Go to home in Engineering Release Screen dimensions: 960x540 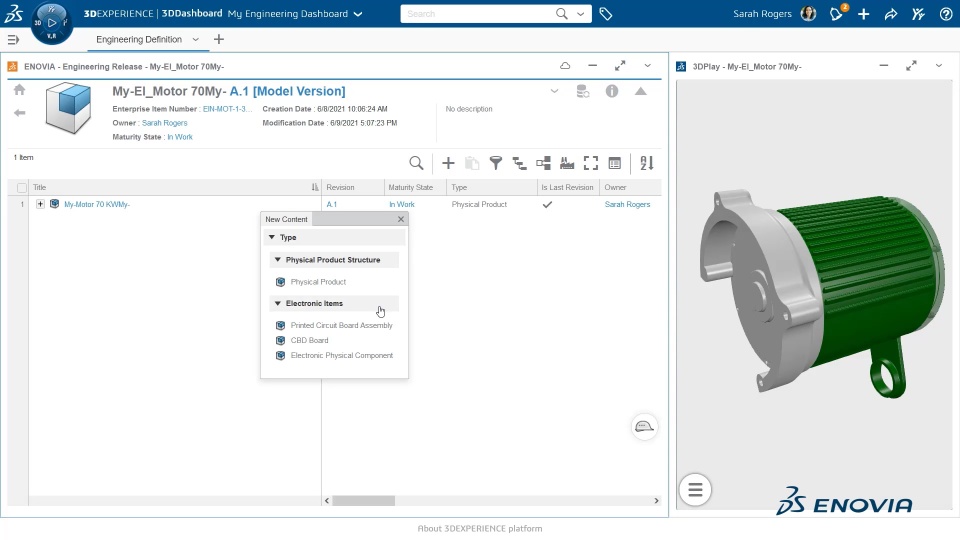(20, 90)
